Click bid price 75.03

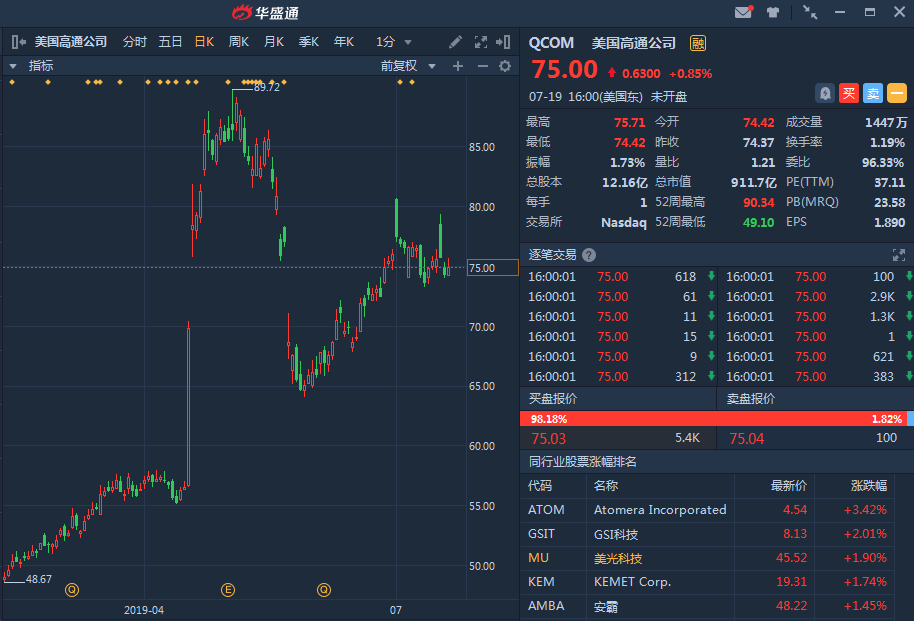pyautogui.click(x=549, y=438)
